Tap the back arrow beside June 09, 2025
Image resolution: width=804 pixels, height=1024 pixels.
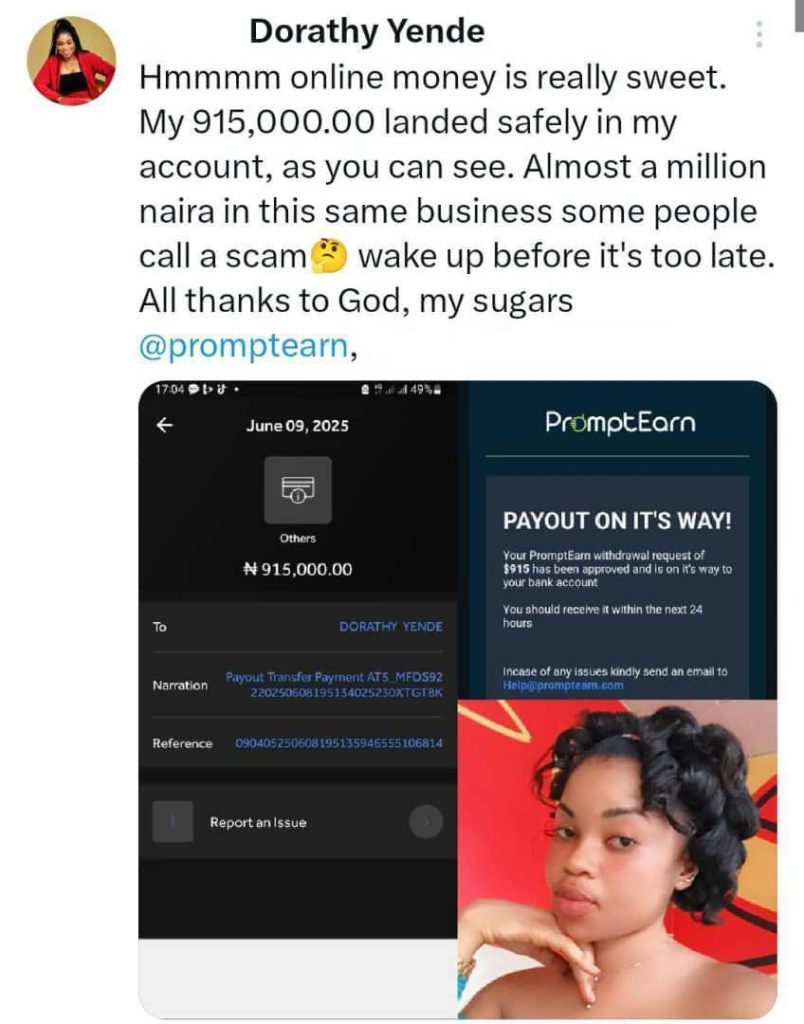165,425
